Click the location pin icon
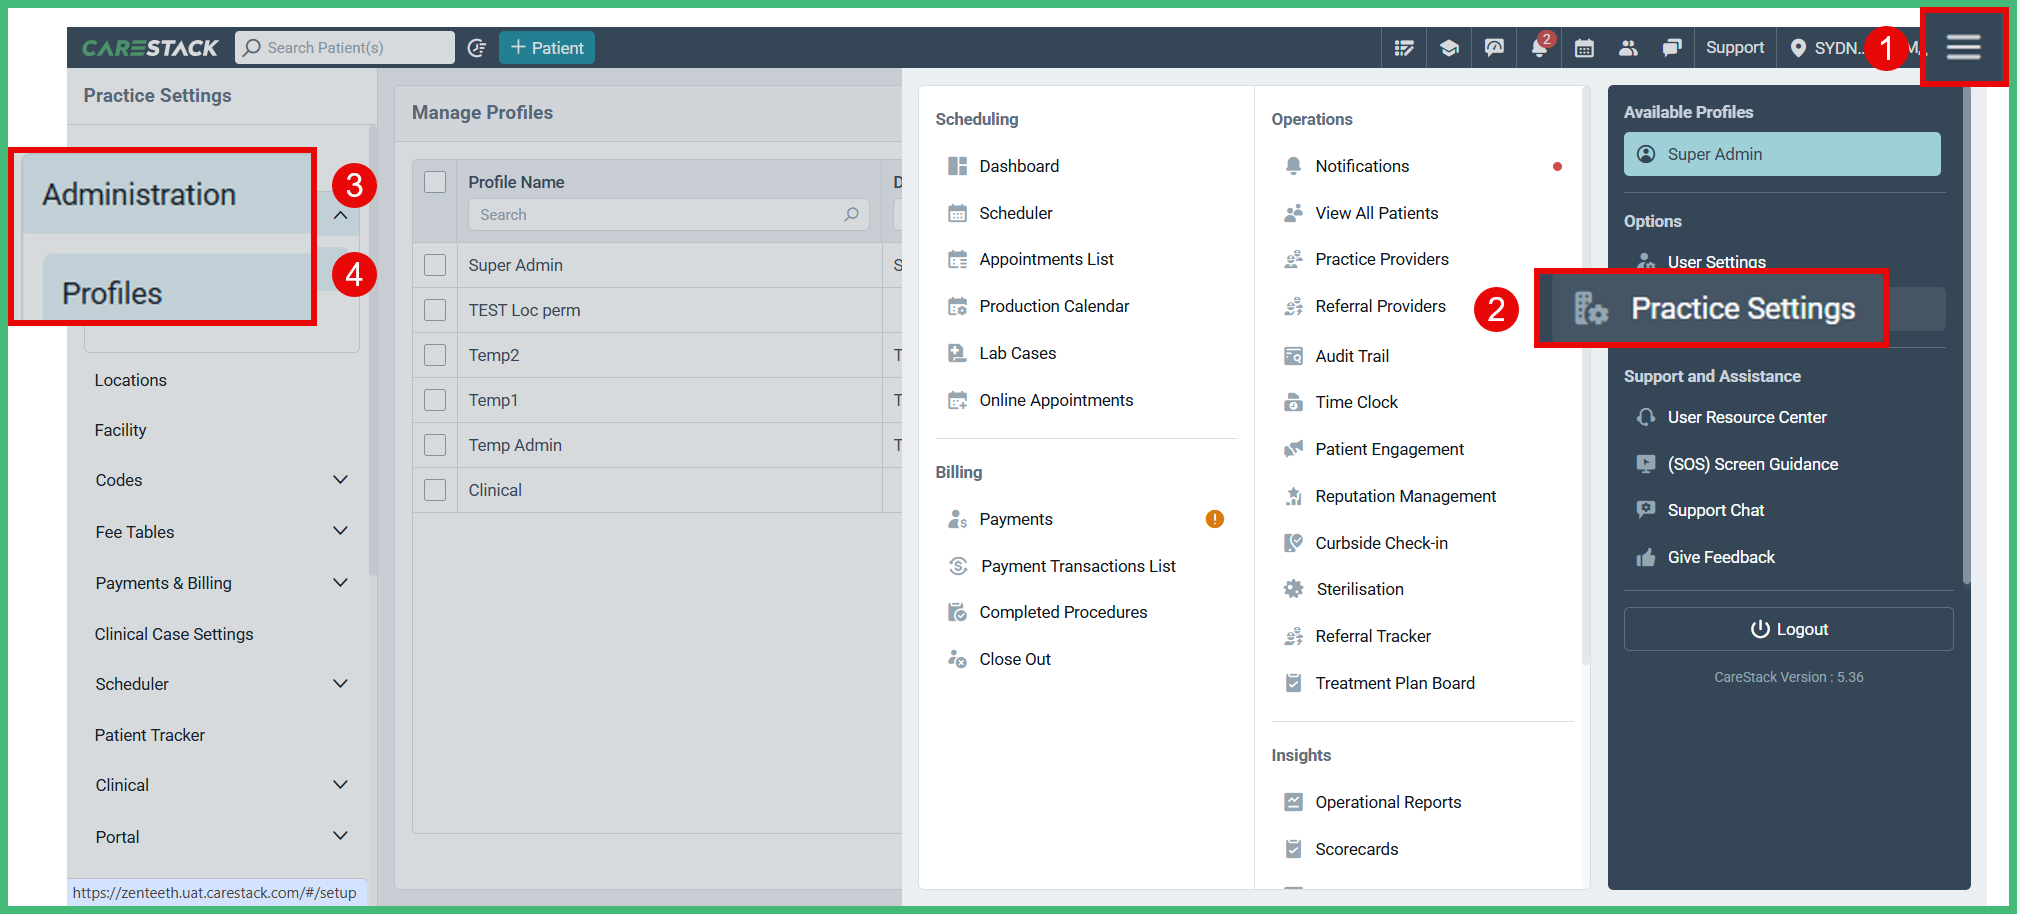This screenshot has height=914, width=2017. point(1798,48)
